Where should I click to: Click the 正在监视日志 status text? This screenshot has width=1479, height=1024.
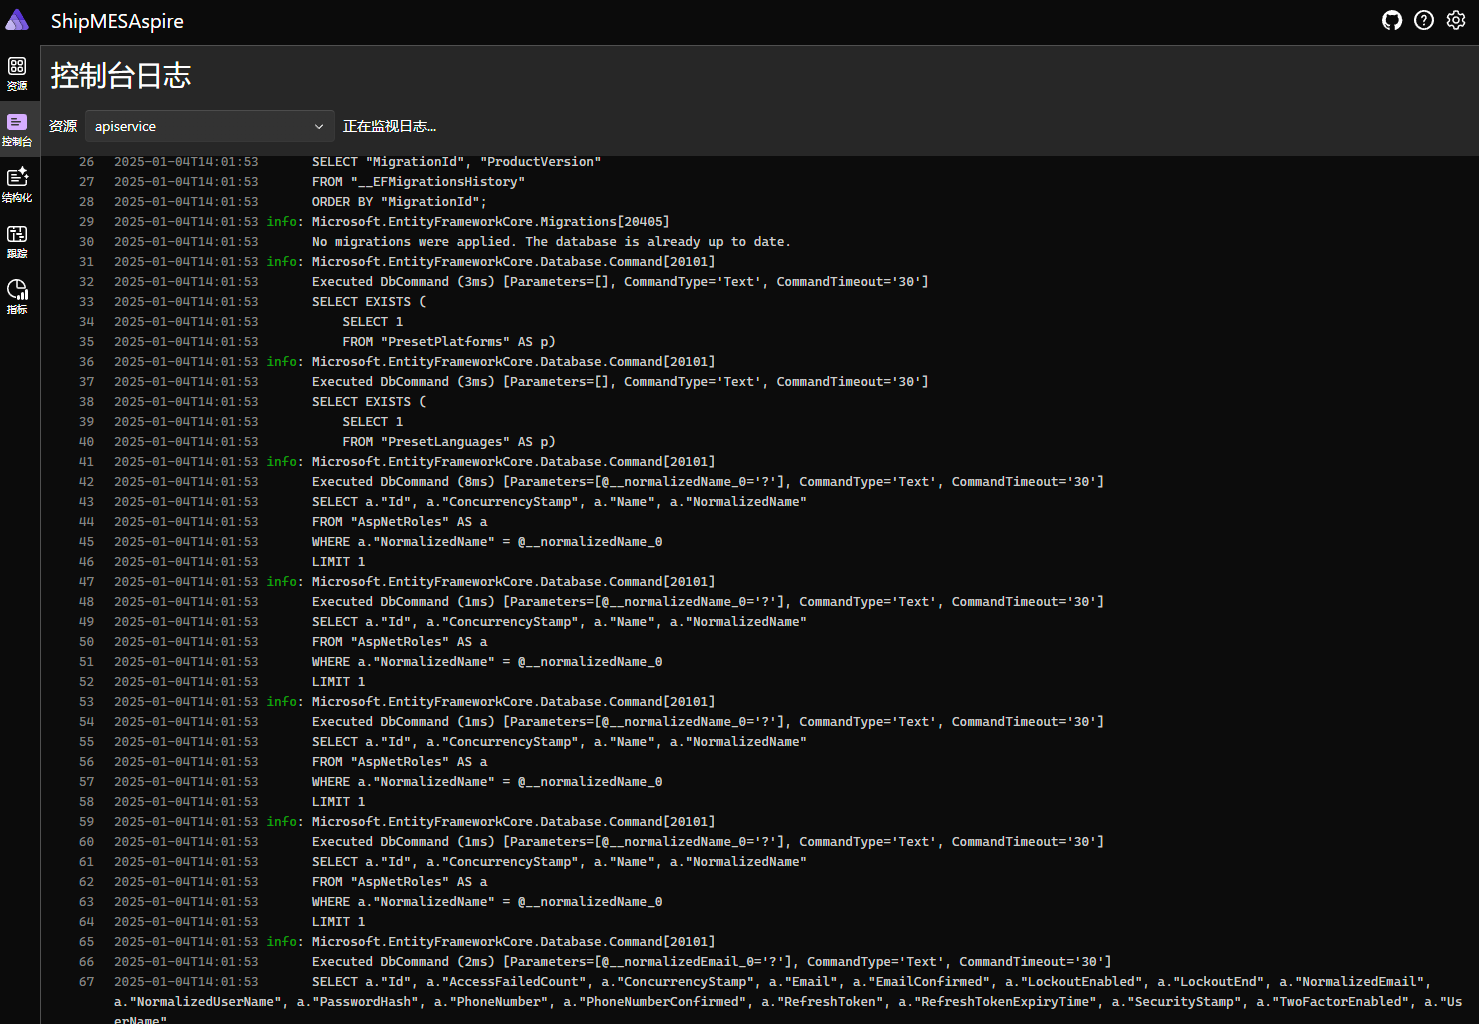pos(389,126)
